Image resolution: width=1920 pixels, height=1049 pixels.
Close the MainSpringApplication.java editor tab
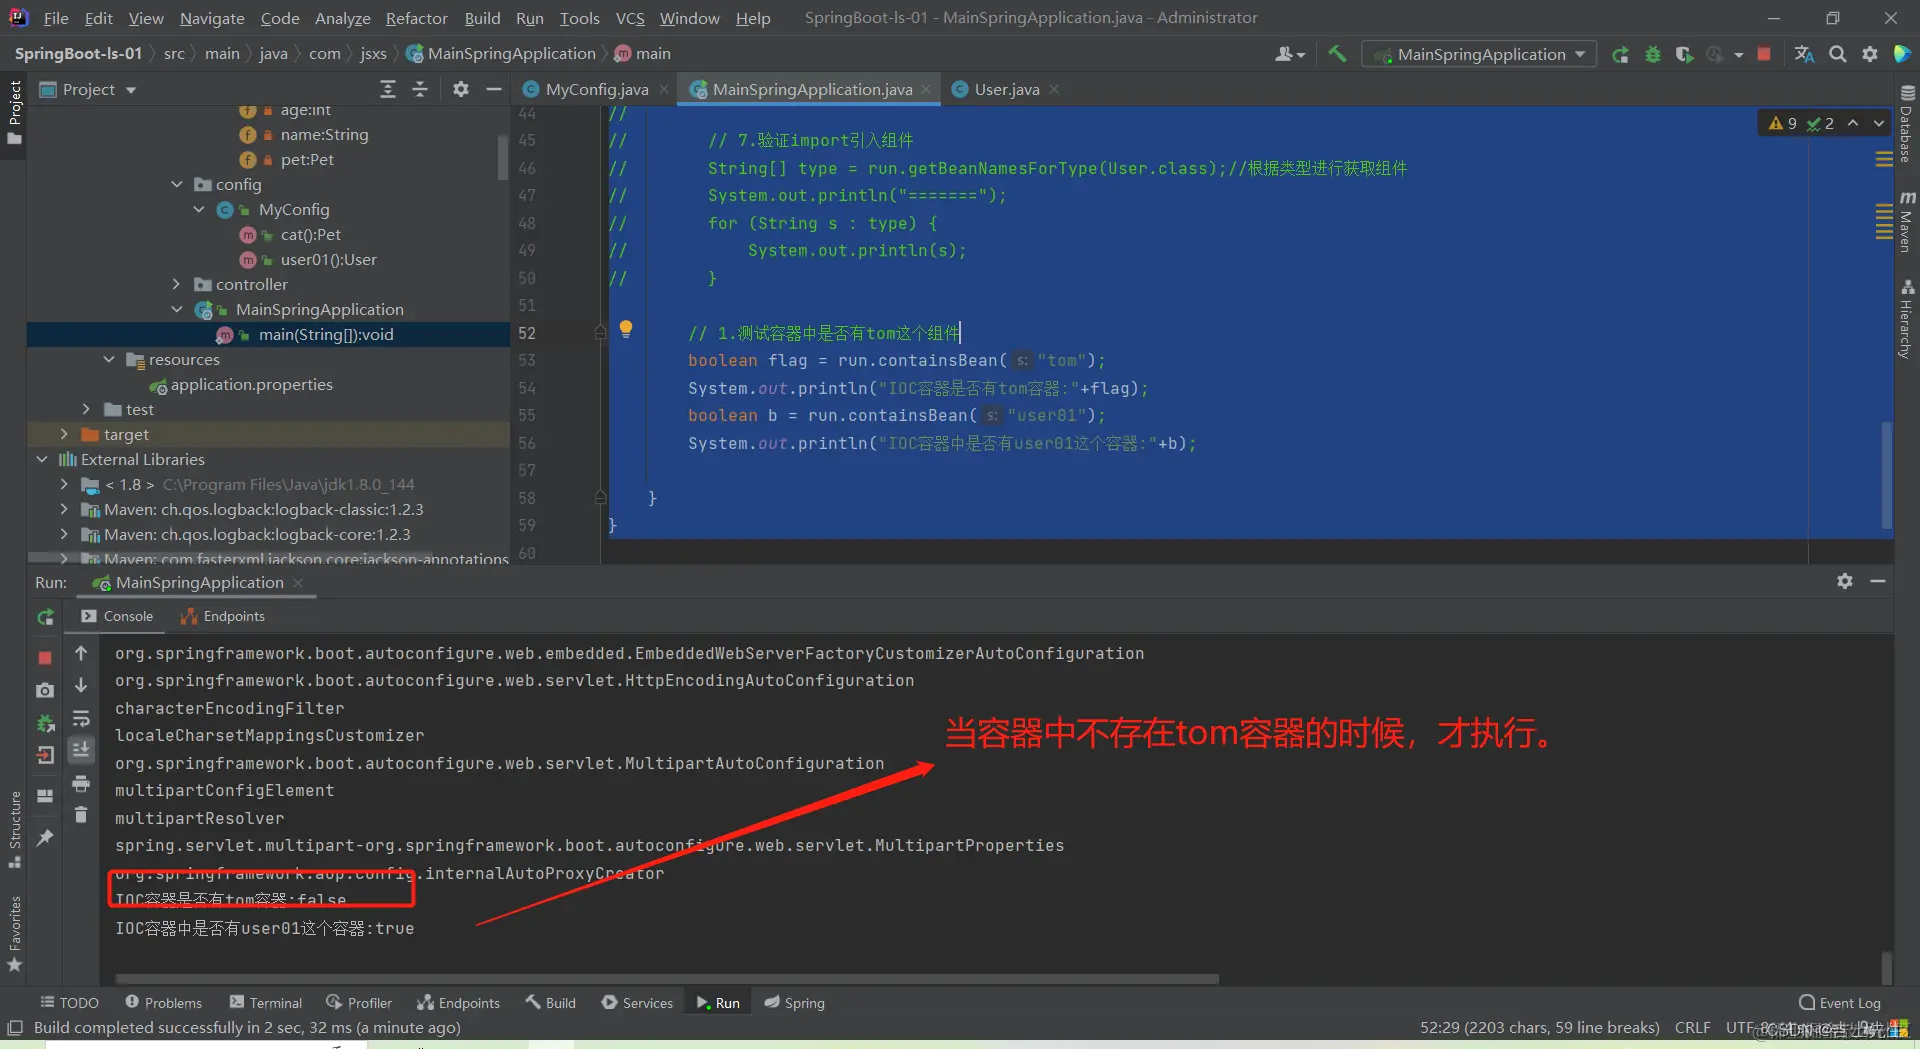[927, 89]
